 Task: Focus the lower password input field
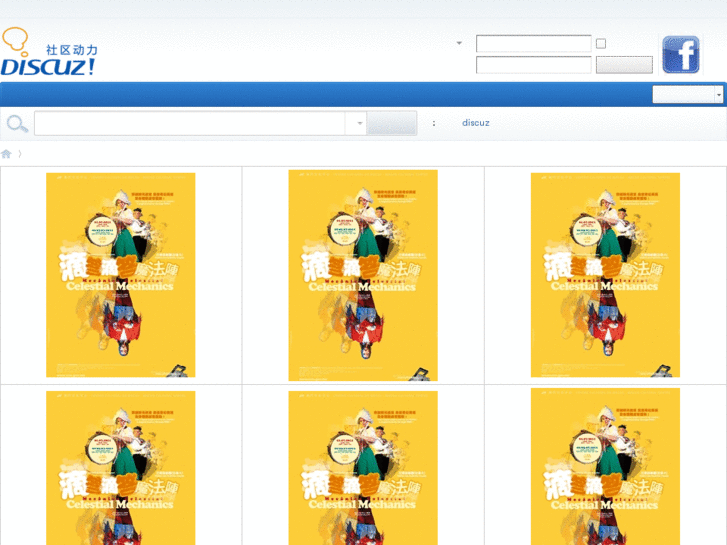pos(533,65)
